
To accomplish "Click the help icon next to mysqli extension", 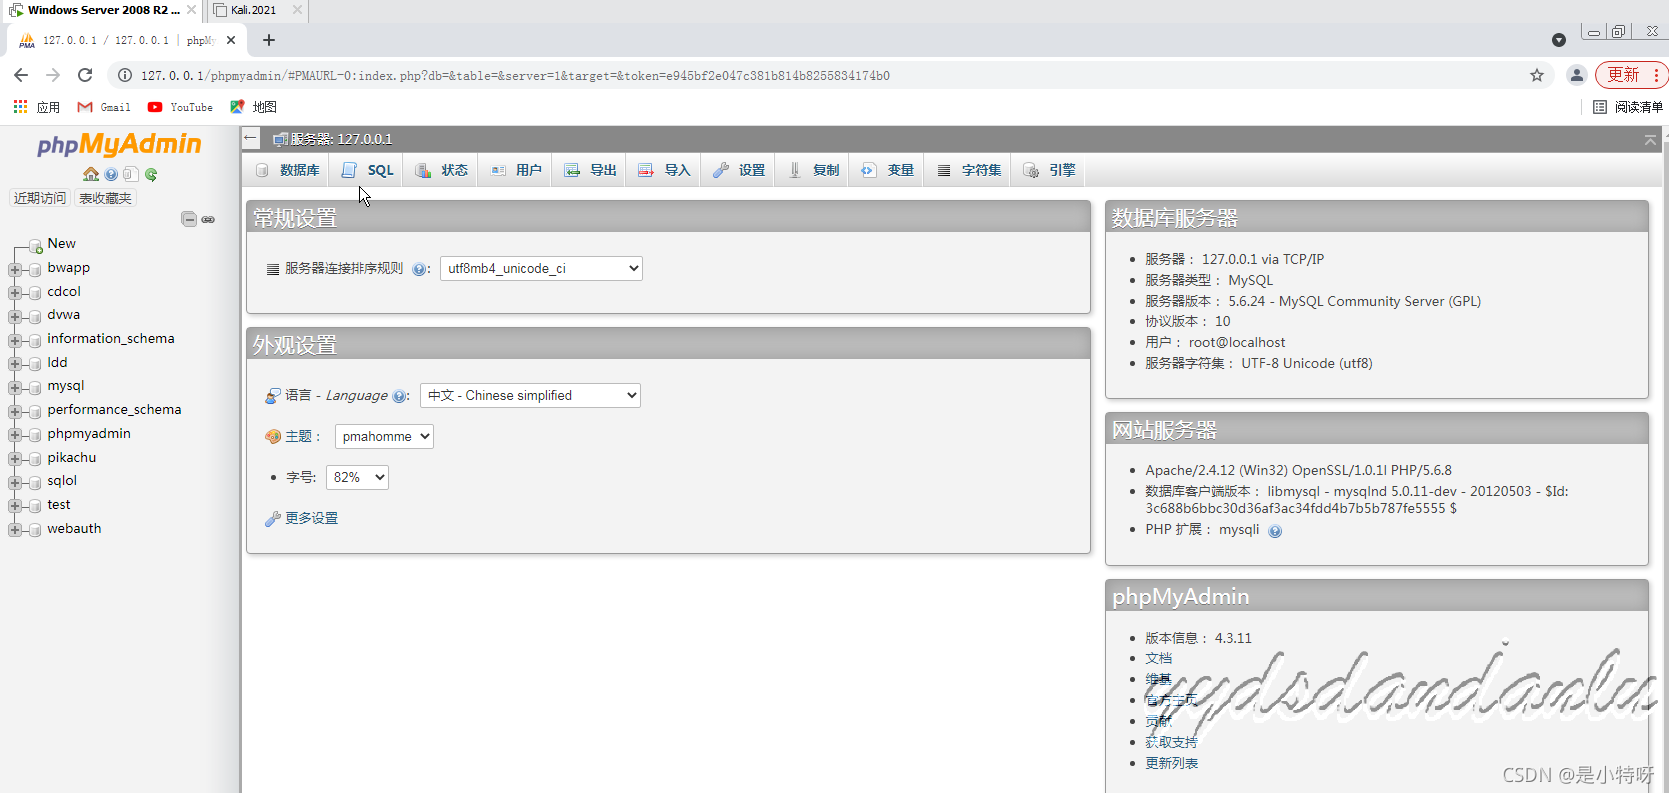I will pos(1275,531).
